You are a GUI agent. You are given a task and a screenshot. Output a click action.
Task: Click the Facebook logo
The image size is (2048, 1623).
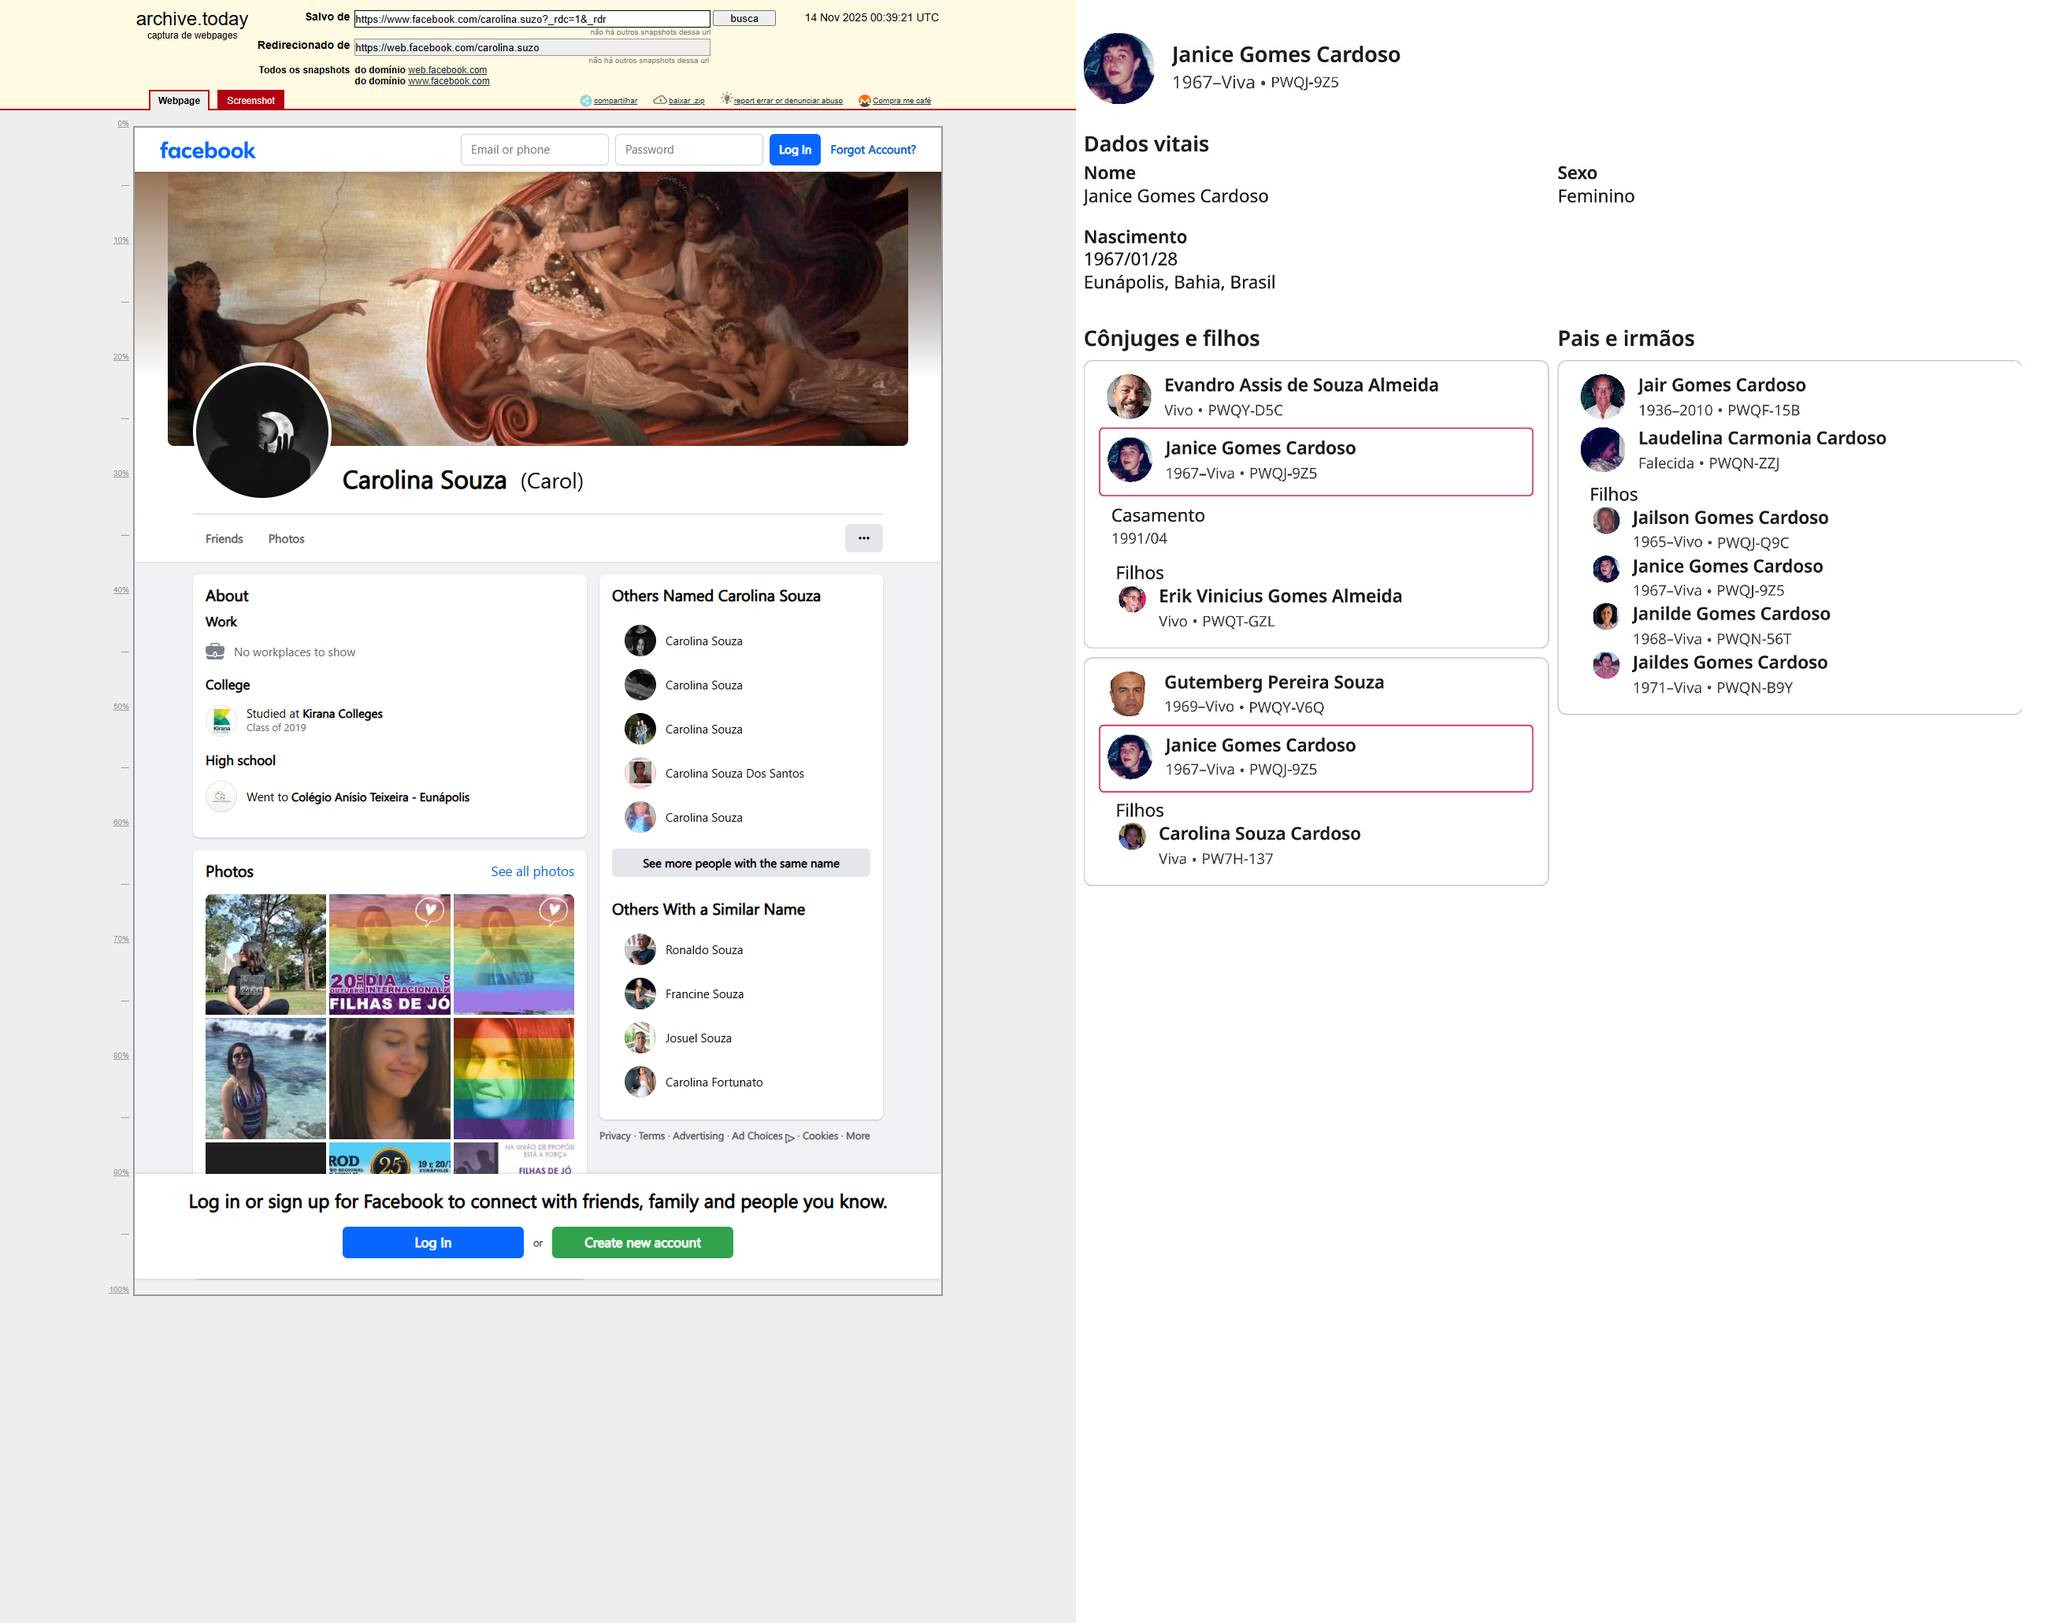coord(207,150)
